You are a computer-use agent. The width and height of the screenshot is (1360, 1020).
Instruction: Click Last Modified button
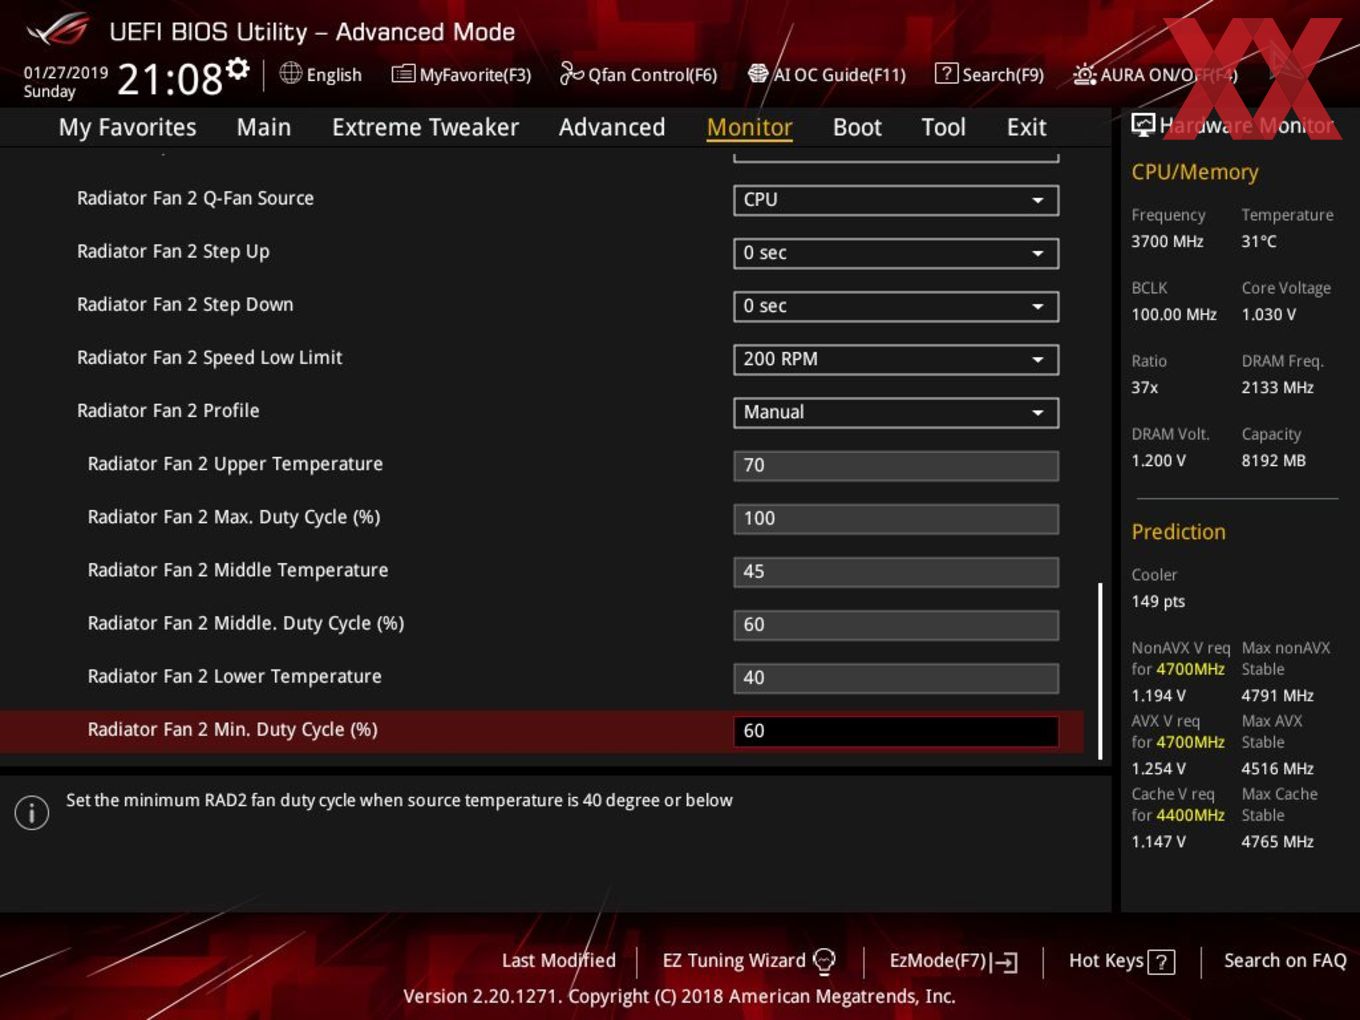click(x=558, y=960)
